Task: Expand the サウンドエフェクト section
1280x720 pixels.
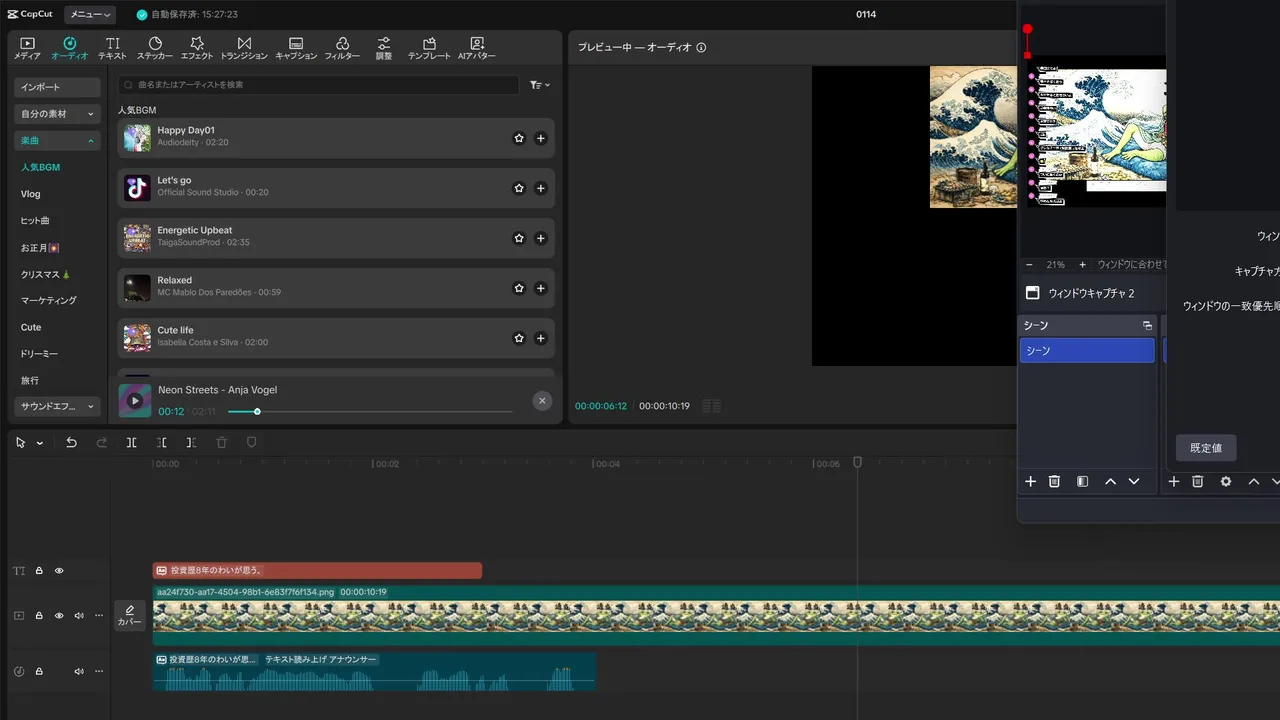Action: (x=57, y=406)
